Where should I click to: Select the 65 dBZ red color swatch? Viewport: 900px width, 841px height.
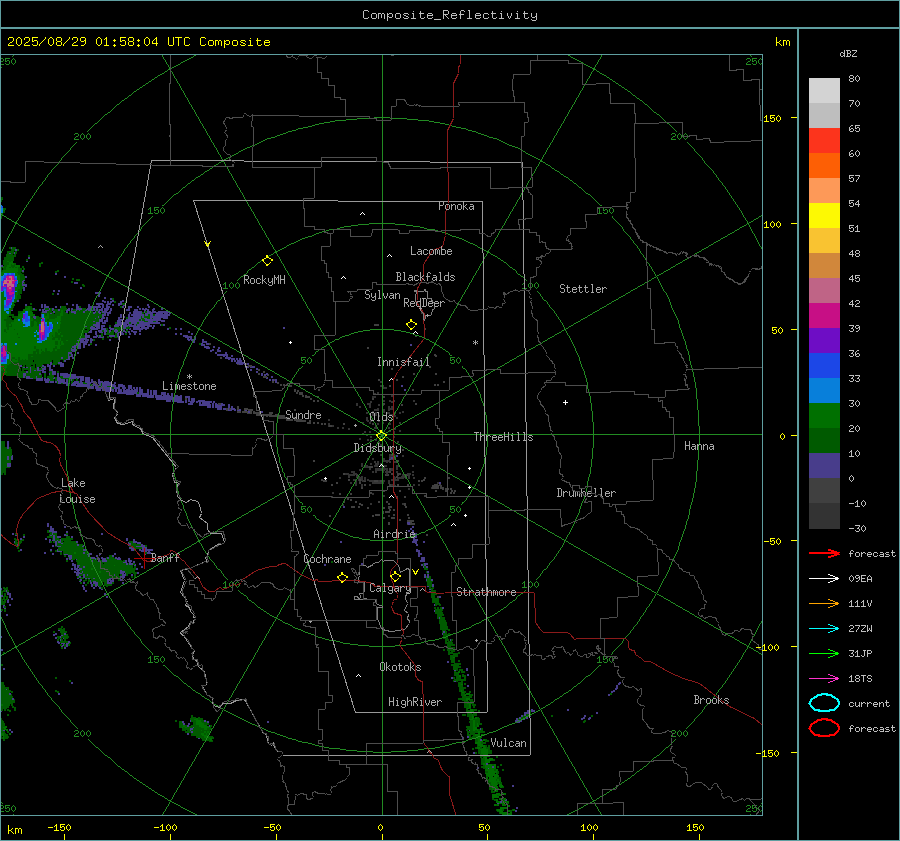coord(824,141)
